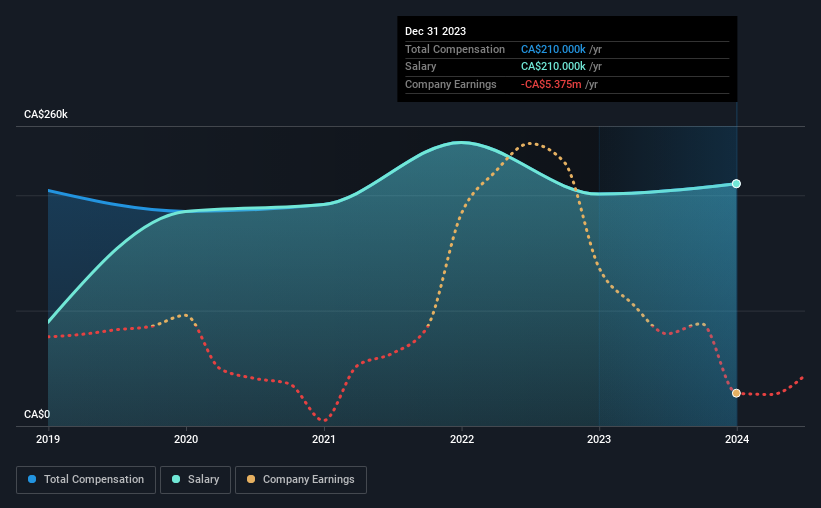This screenshot has height=508, width=821.
Task: Click the 2022 x-axis label
Action: pos(462,439)
